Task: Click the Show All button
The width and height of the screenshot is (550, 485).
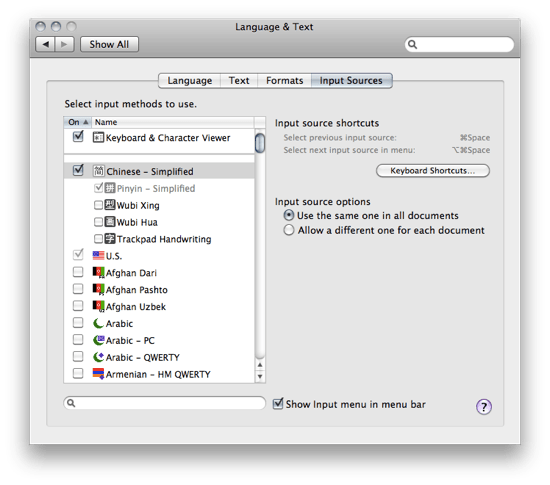Action: [109, 44]
